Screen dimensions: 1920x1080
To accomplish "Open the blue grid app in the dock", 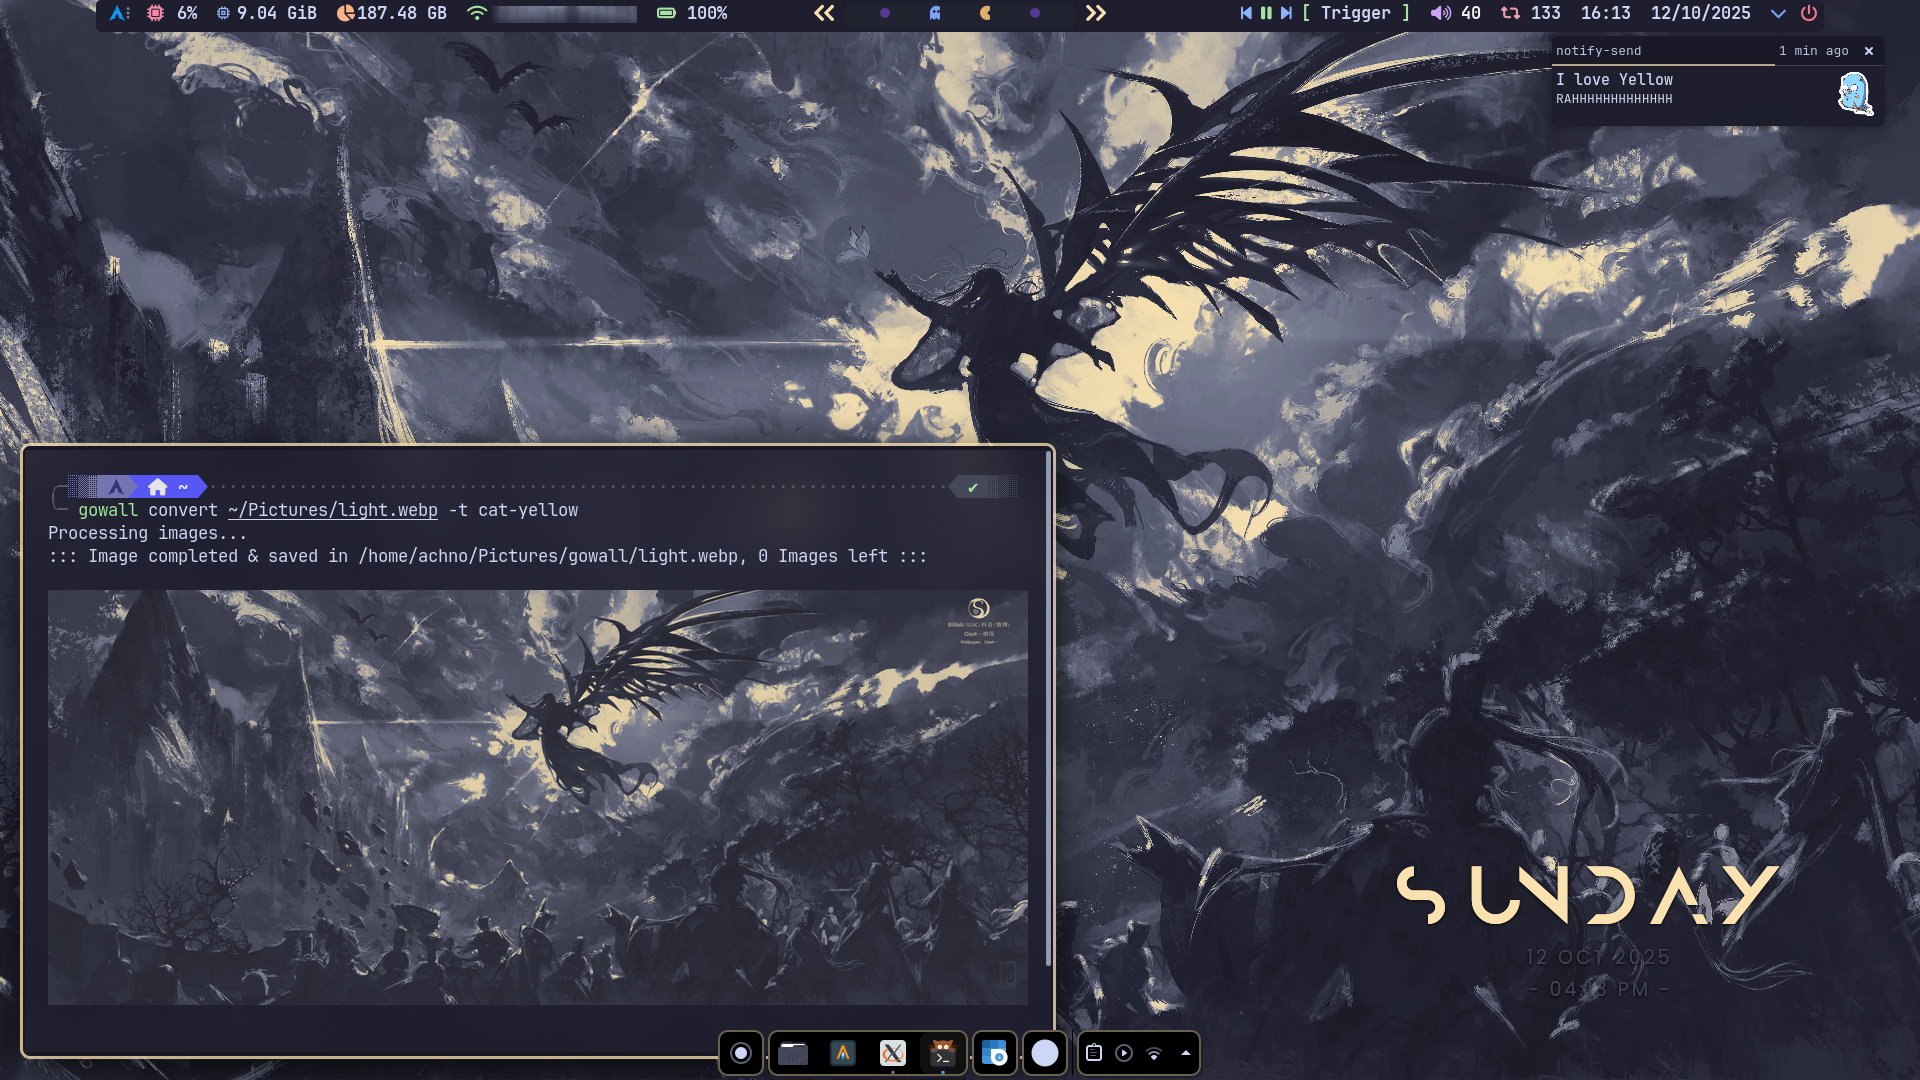I will [994, 1053].
